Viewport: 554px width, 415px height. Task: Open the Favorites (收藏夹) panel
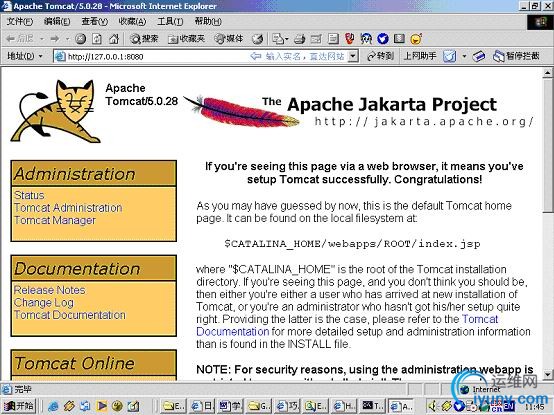tap(186, 39)
